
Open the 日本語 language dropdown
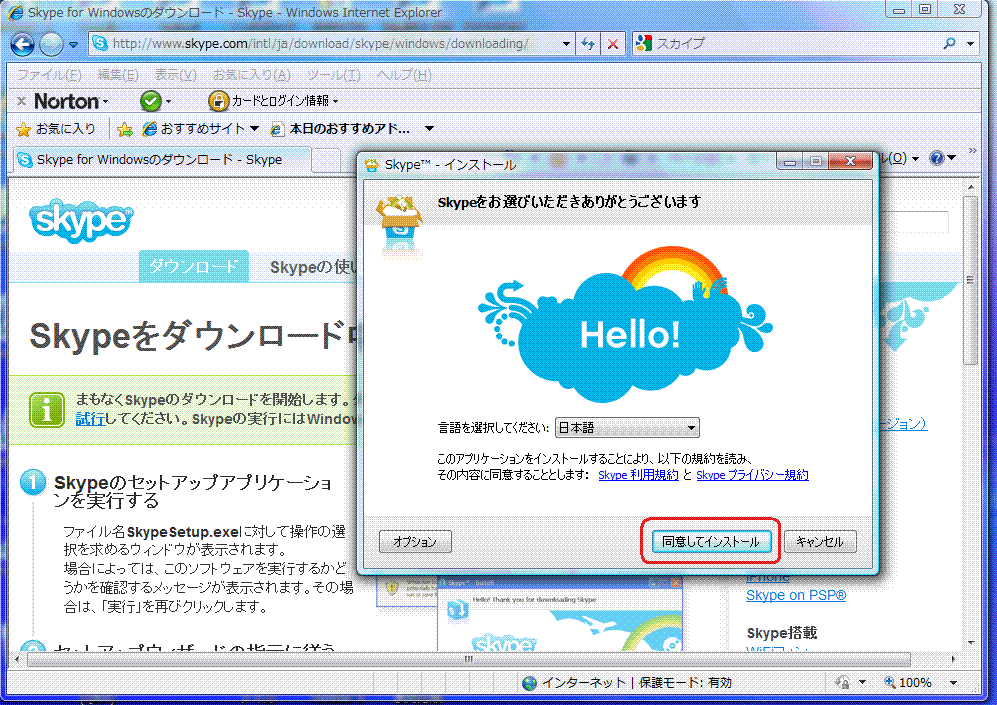click(x=627, y=428)
